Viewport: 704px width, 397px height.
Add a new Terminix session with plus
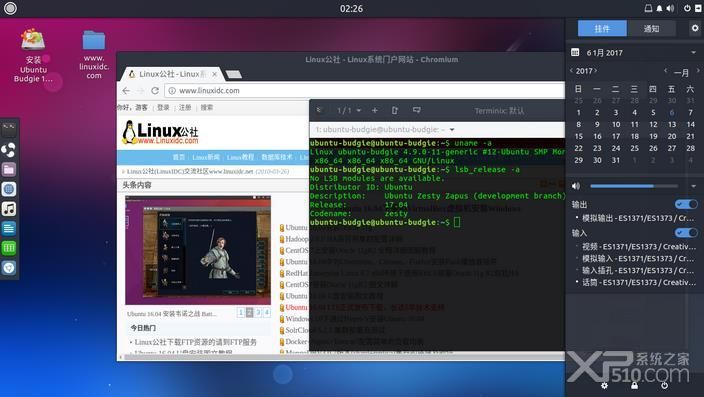click(x=375, y=110)
